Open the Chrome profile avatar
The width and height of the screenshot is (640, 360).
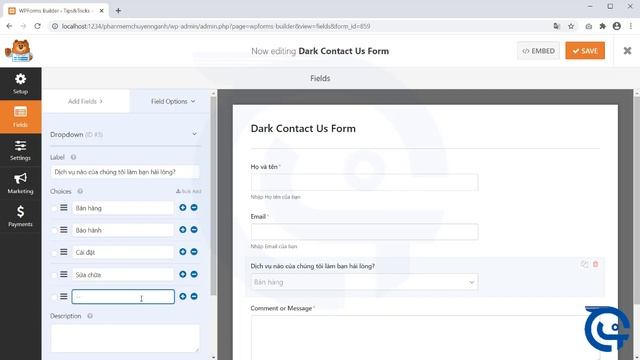click(617, 26)
